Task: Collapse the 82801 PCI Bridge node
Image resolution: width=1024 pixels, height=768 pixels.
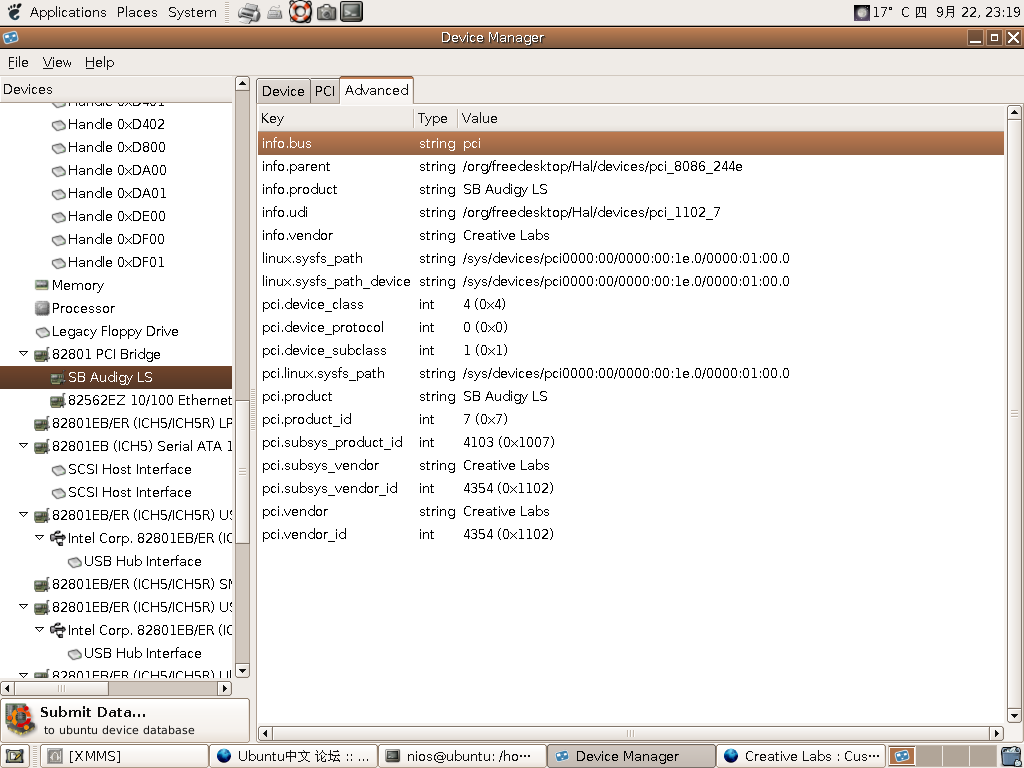Action: click(x=24, y=354)
